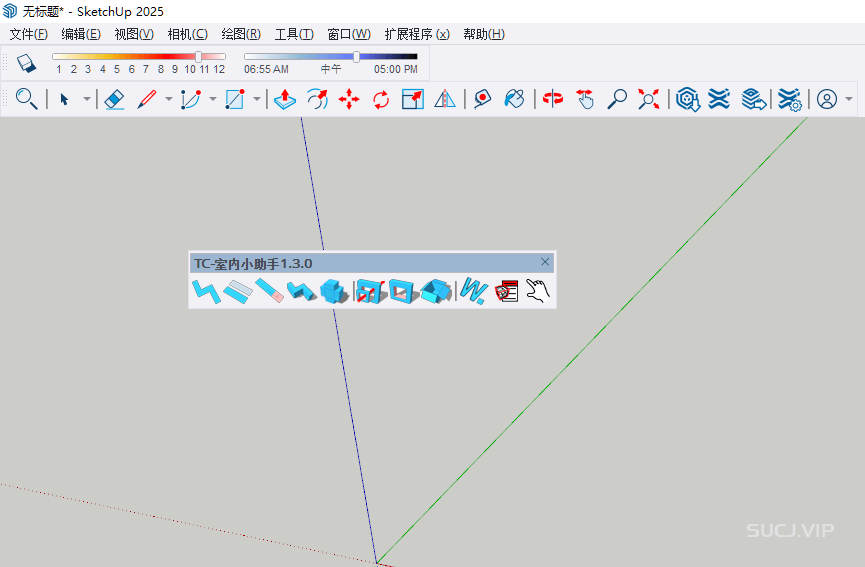Open the 帮助(H) menu
The height and width of the screenshot is (567, 865).
[484, 34]
